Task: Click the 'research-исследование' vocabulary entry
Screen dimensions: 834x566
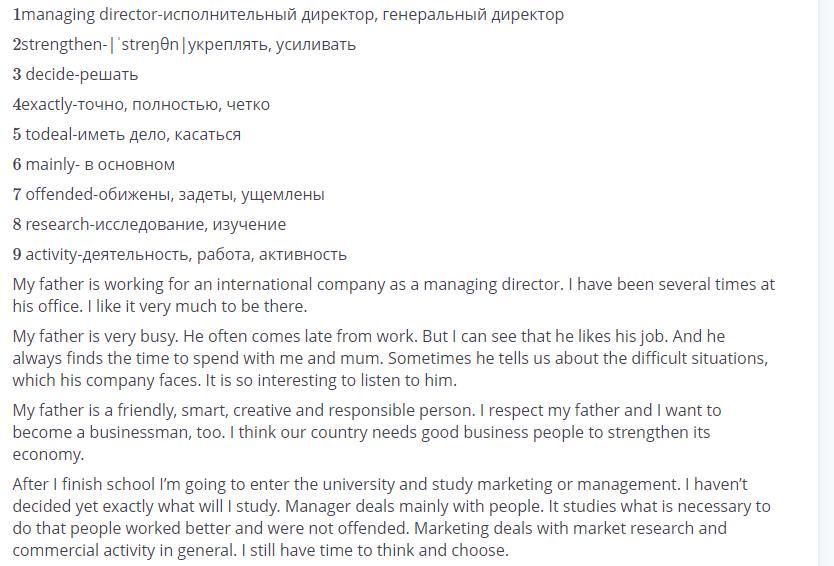Action: click(149, 224)
